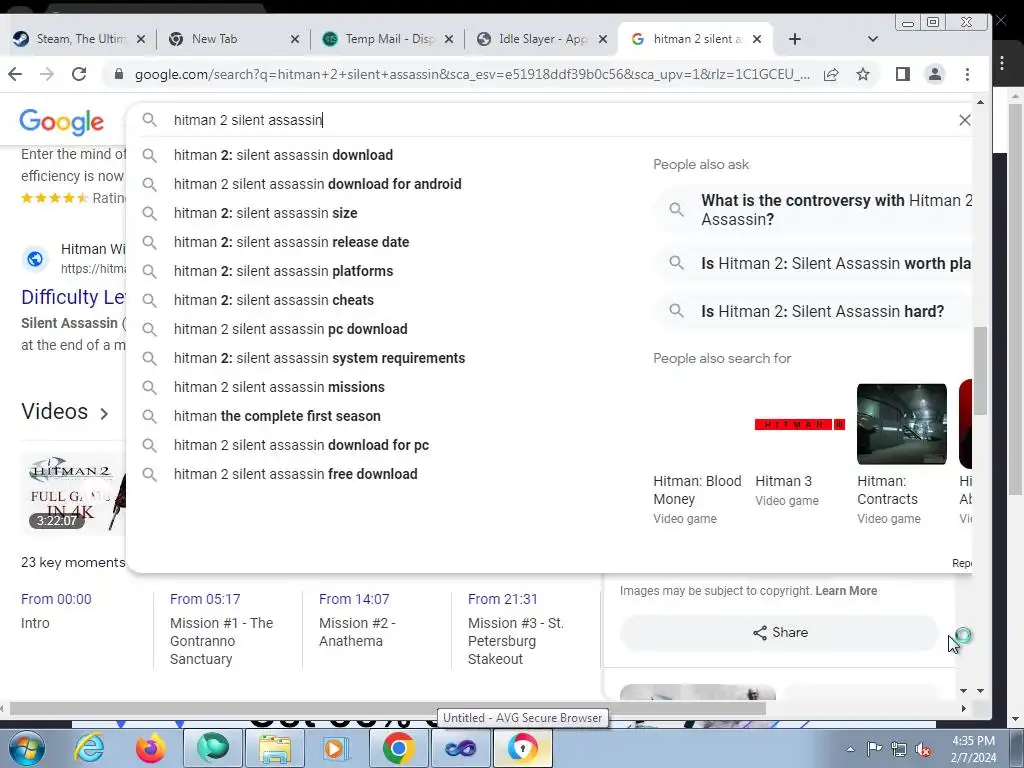The image size is (1024, 768).
Task: Open Google Chrome from taskbar
Action: tap(398, 748)
